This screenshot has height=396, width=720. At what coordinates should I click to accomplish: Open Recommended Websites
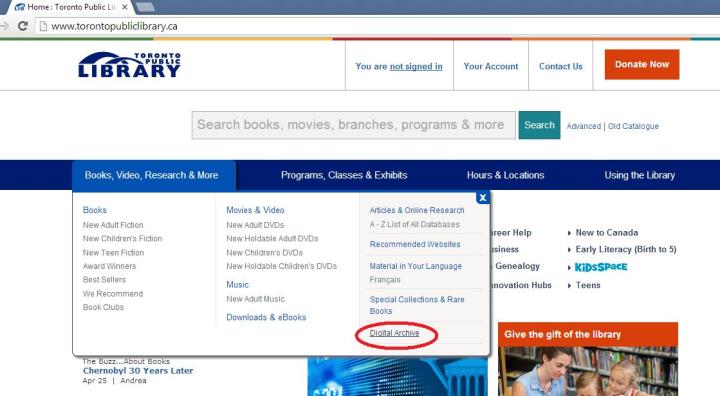point(415,244)
